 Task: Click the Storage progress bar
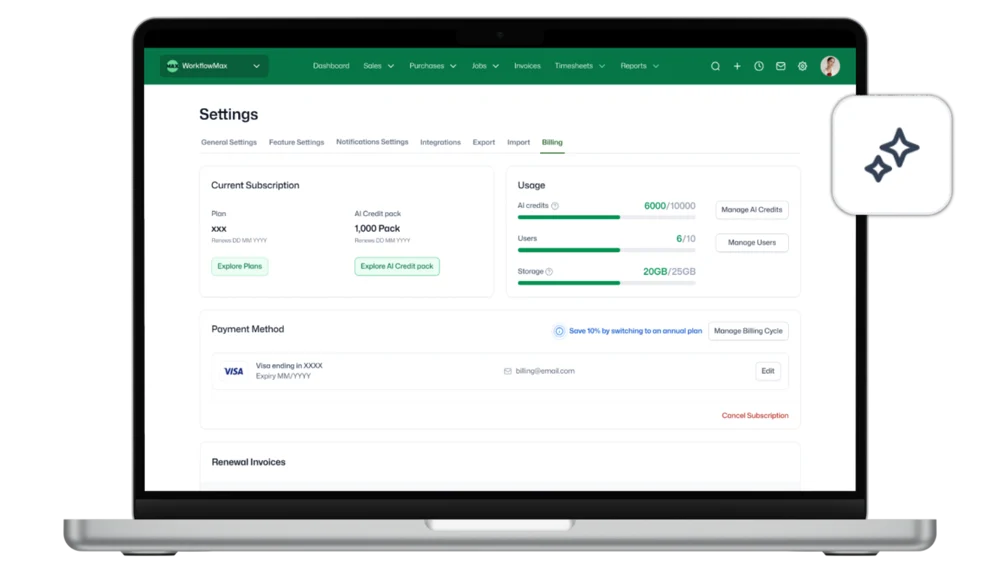(607, 283)
